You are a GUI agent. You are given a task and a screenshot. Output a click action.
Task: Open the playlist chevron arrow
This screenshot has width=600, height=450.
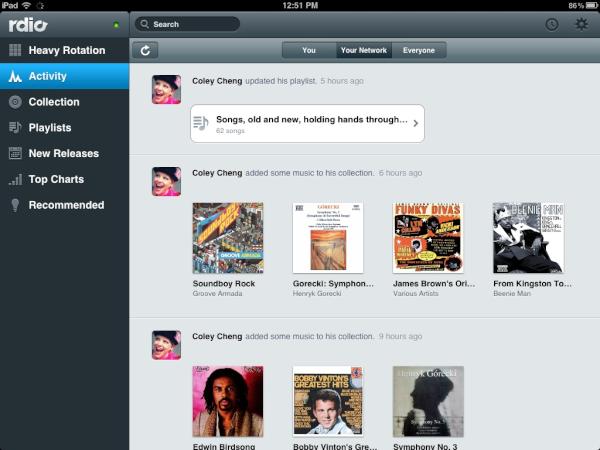(x=416, y=123)
